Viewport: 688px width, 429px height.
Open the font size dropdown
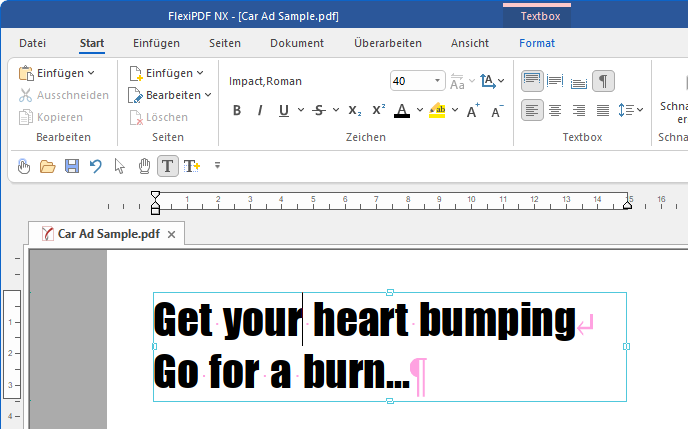coord(438,81)
